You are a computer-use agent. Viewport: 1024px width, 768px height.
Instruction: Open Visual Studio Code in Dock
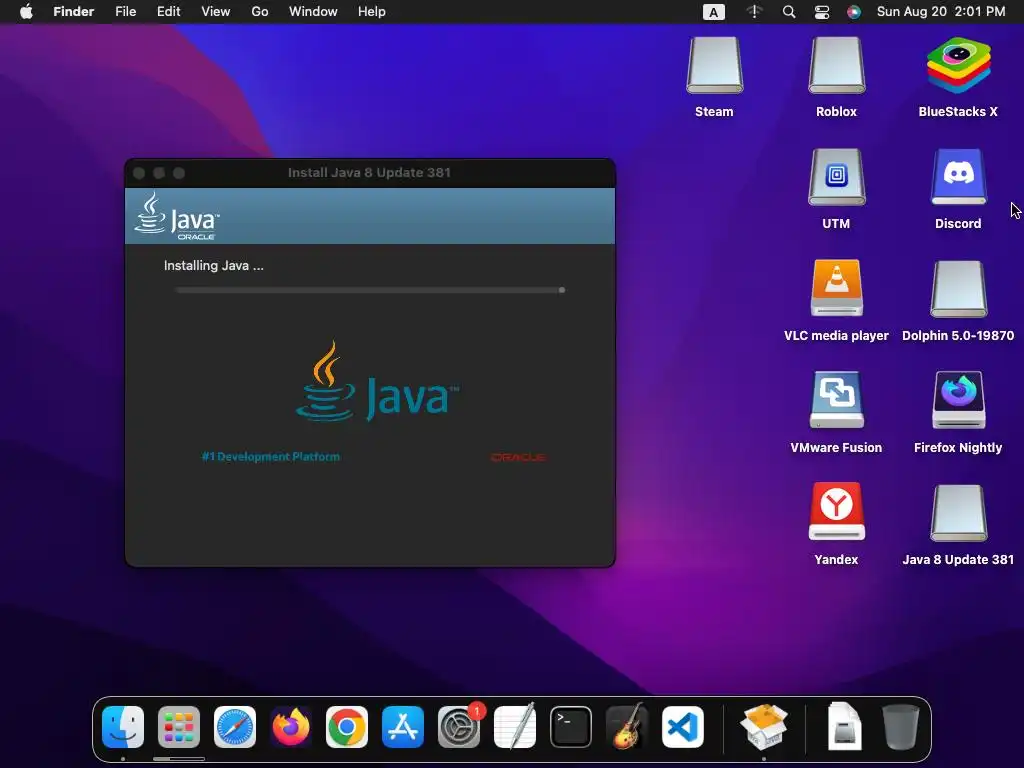pos(682,727)
